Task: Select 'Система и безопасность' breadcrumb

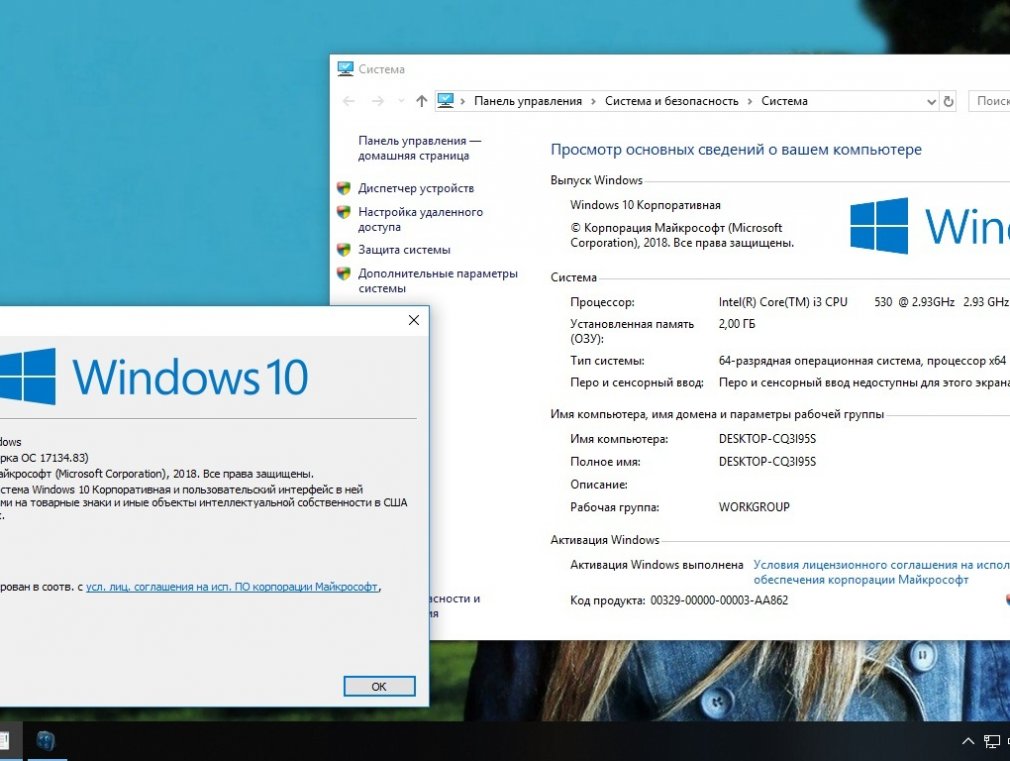Action: [671, 101]
